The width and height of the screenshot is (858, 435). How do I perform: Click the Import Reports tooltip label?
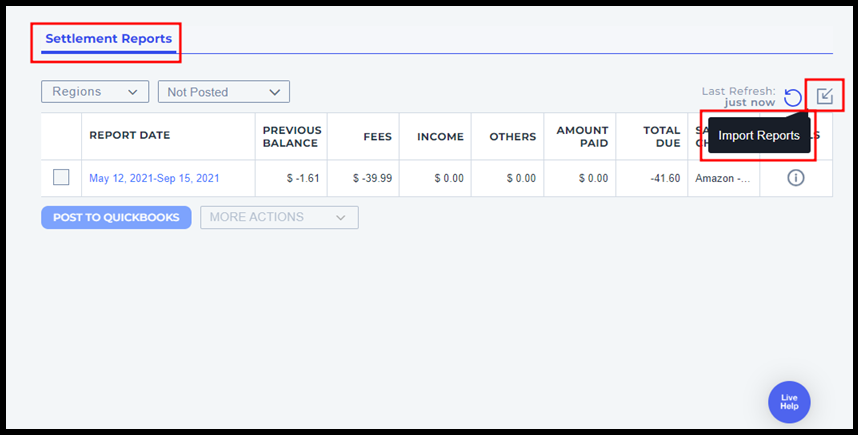[759, 136]
